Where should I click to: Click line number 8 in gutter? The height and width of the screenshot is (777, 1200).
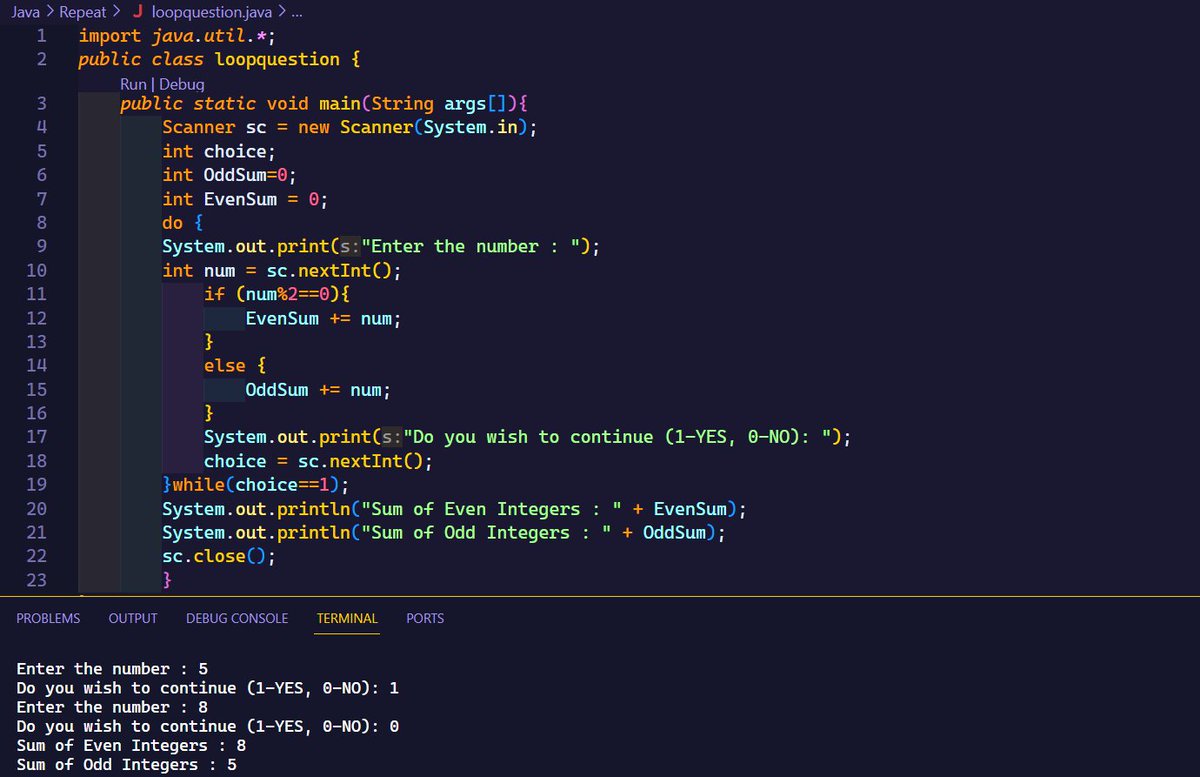coord(42,222)
